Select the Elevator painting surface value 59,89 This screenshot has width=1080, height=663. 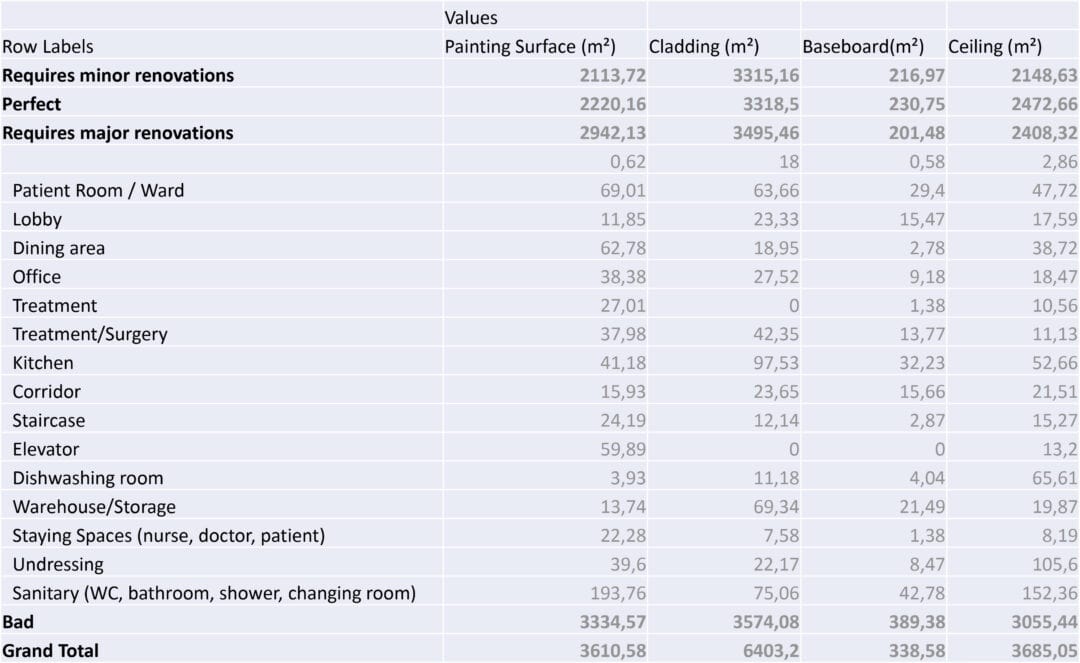[623, 450]
